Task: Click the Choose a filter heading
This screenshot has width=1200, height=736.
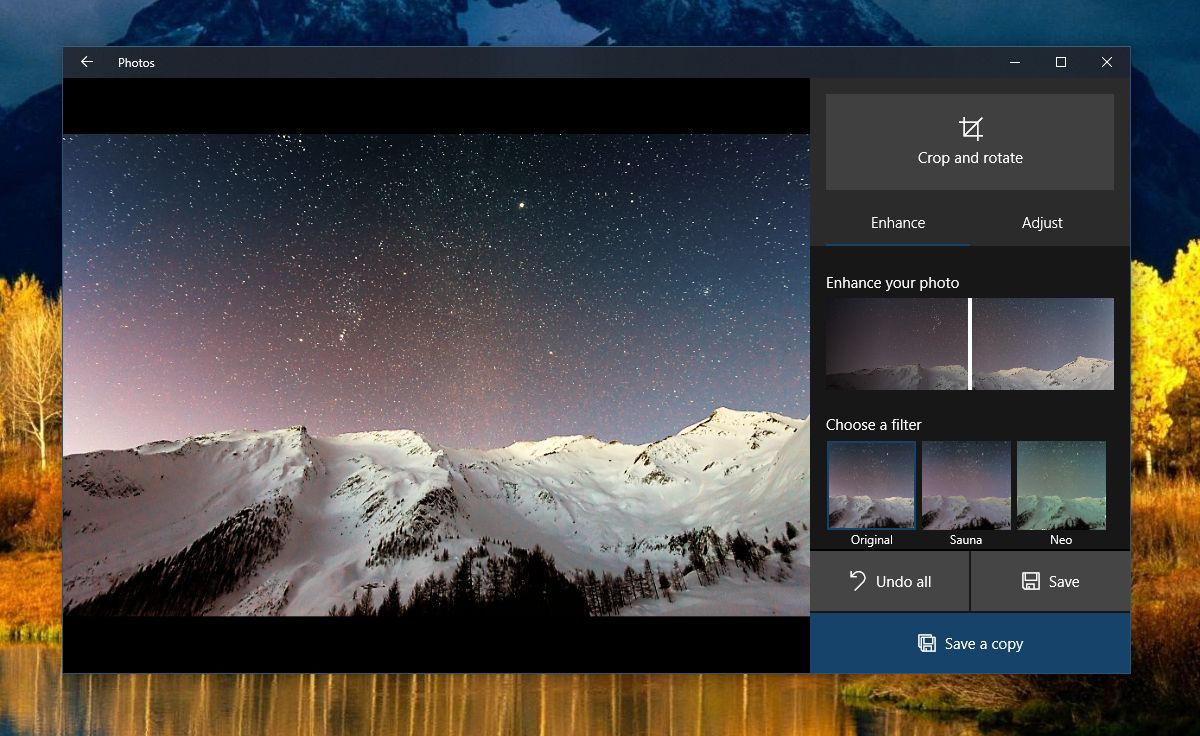Action: tap(874, 425)
